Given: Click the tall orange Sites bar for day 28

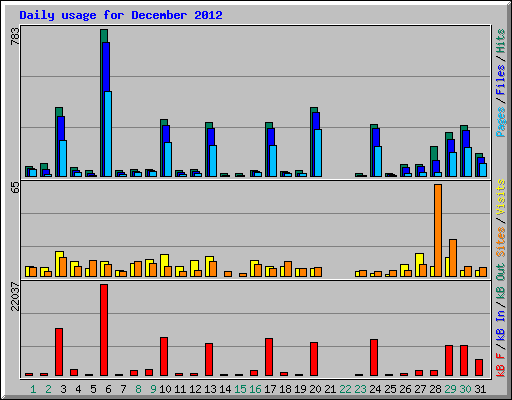Looking at the screenshot, I should point(438,230).
